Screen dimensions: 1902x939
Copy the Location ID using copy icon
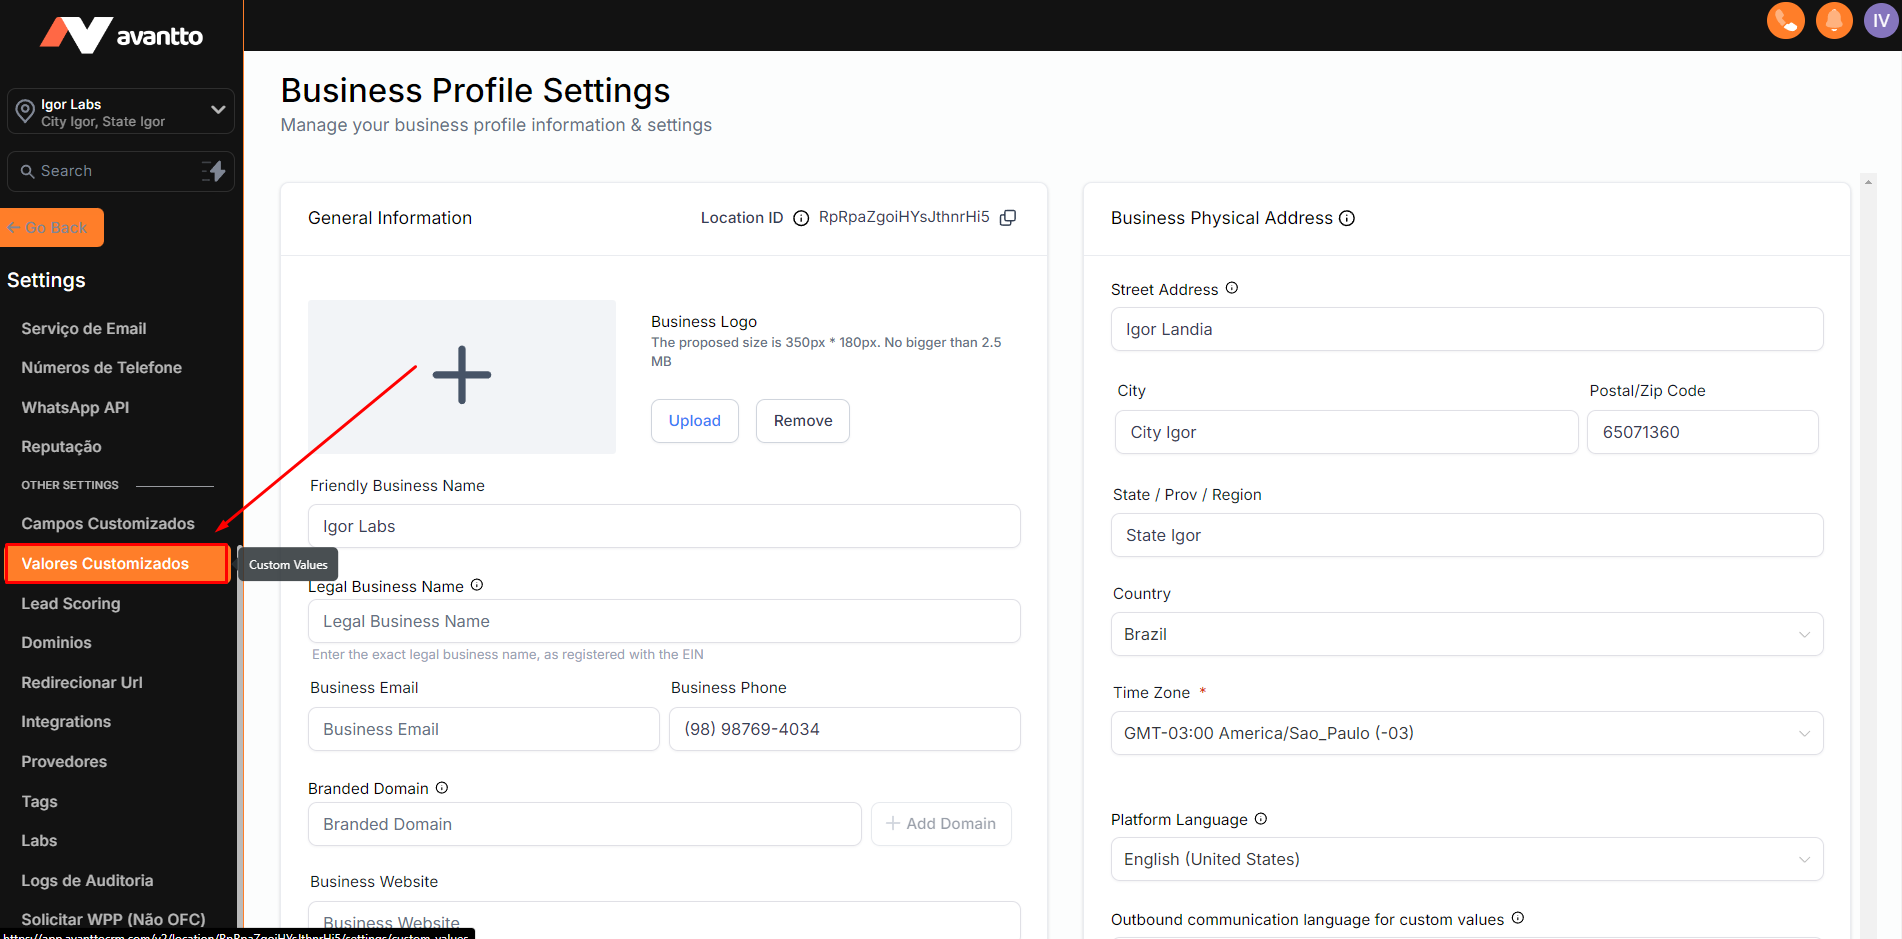[1008, 218]
